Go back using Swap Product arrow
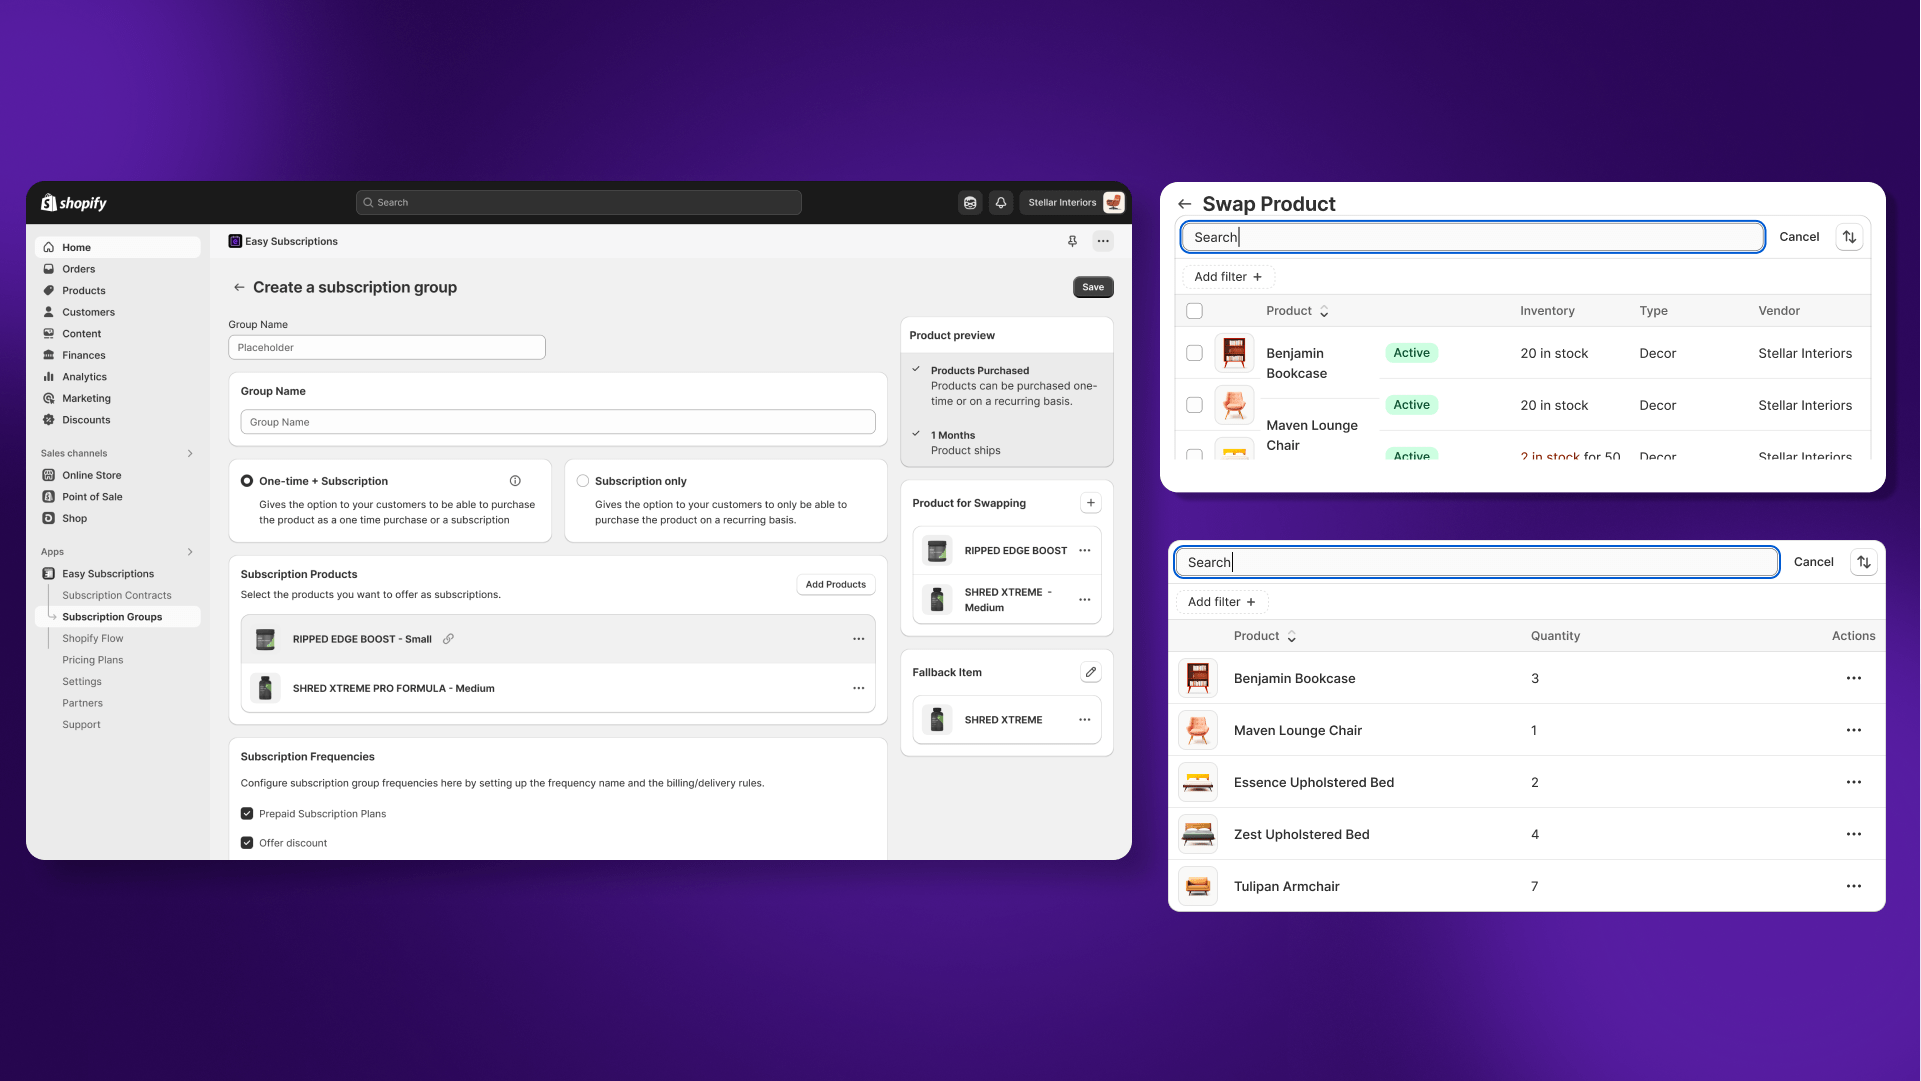This screenshot has height=1081, width=1921. click(1185, 204)
